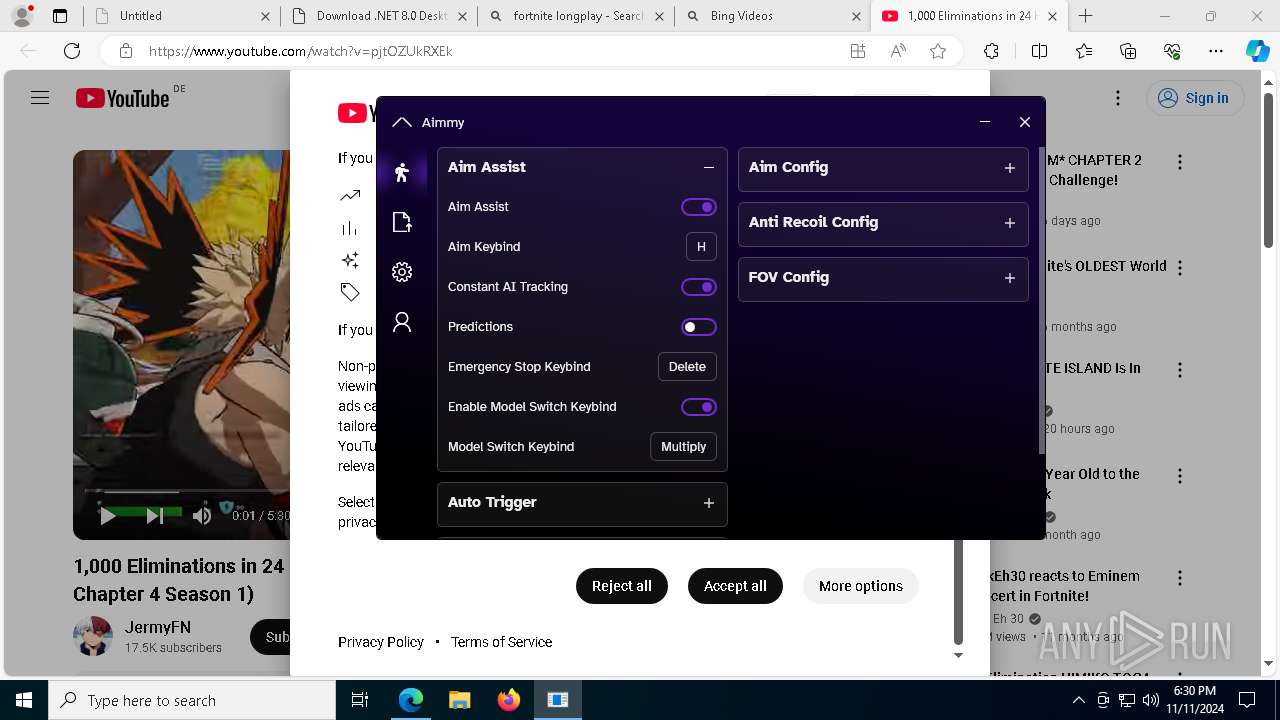Collapse the Aim Assist section
1280x720 pixels.
click(x=709, y=168)
